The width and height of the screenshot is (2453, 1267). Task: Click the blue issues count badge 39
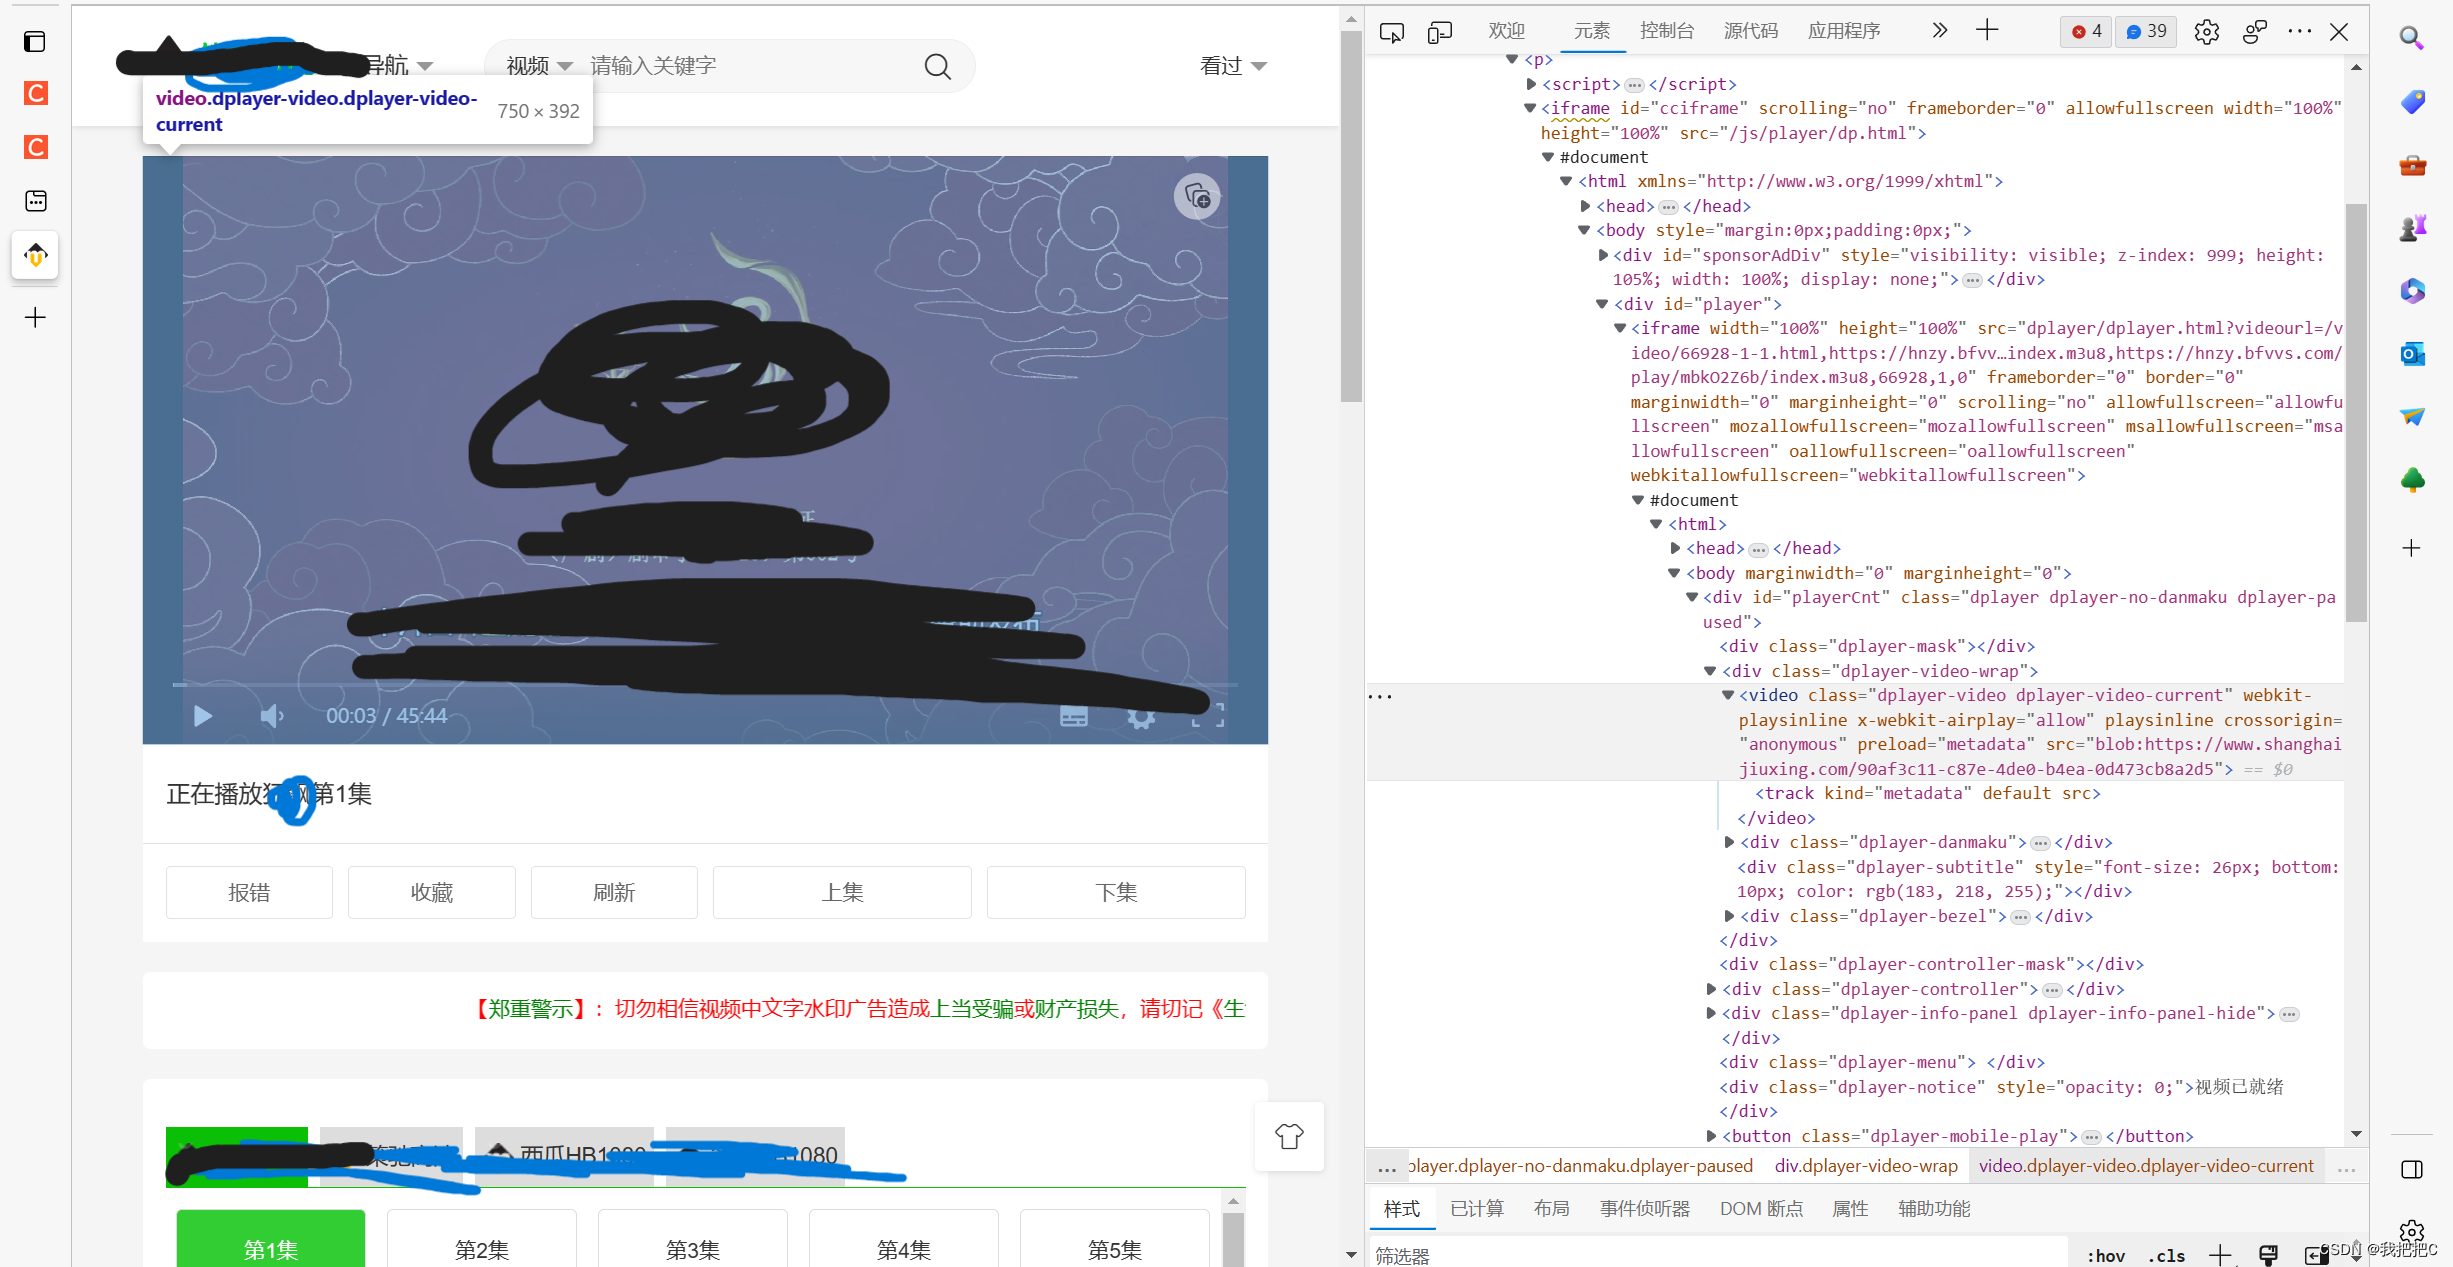pos(2146,32)
